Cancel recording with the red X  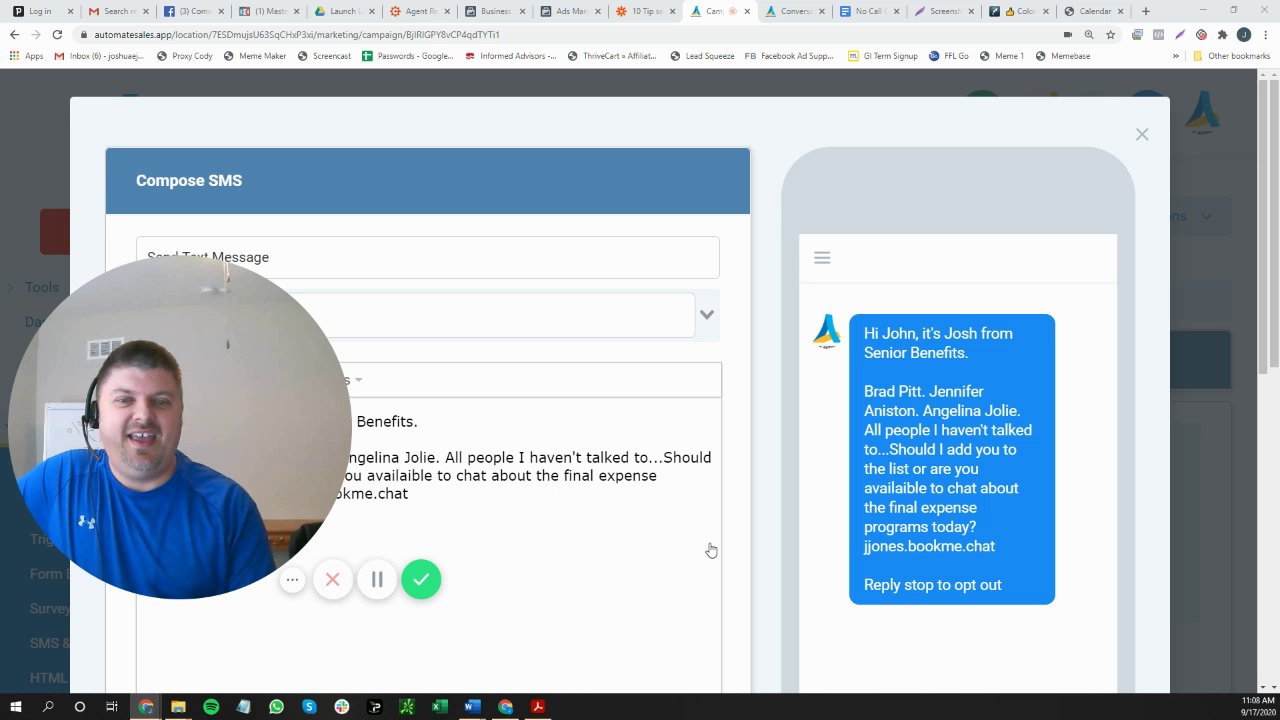point(333,579)
